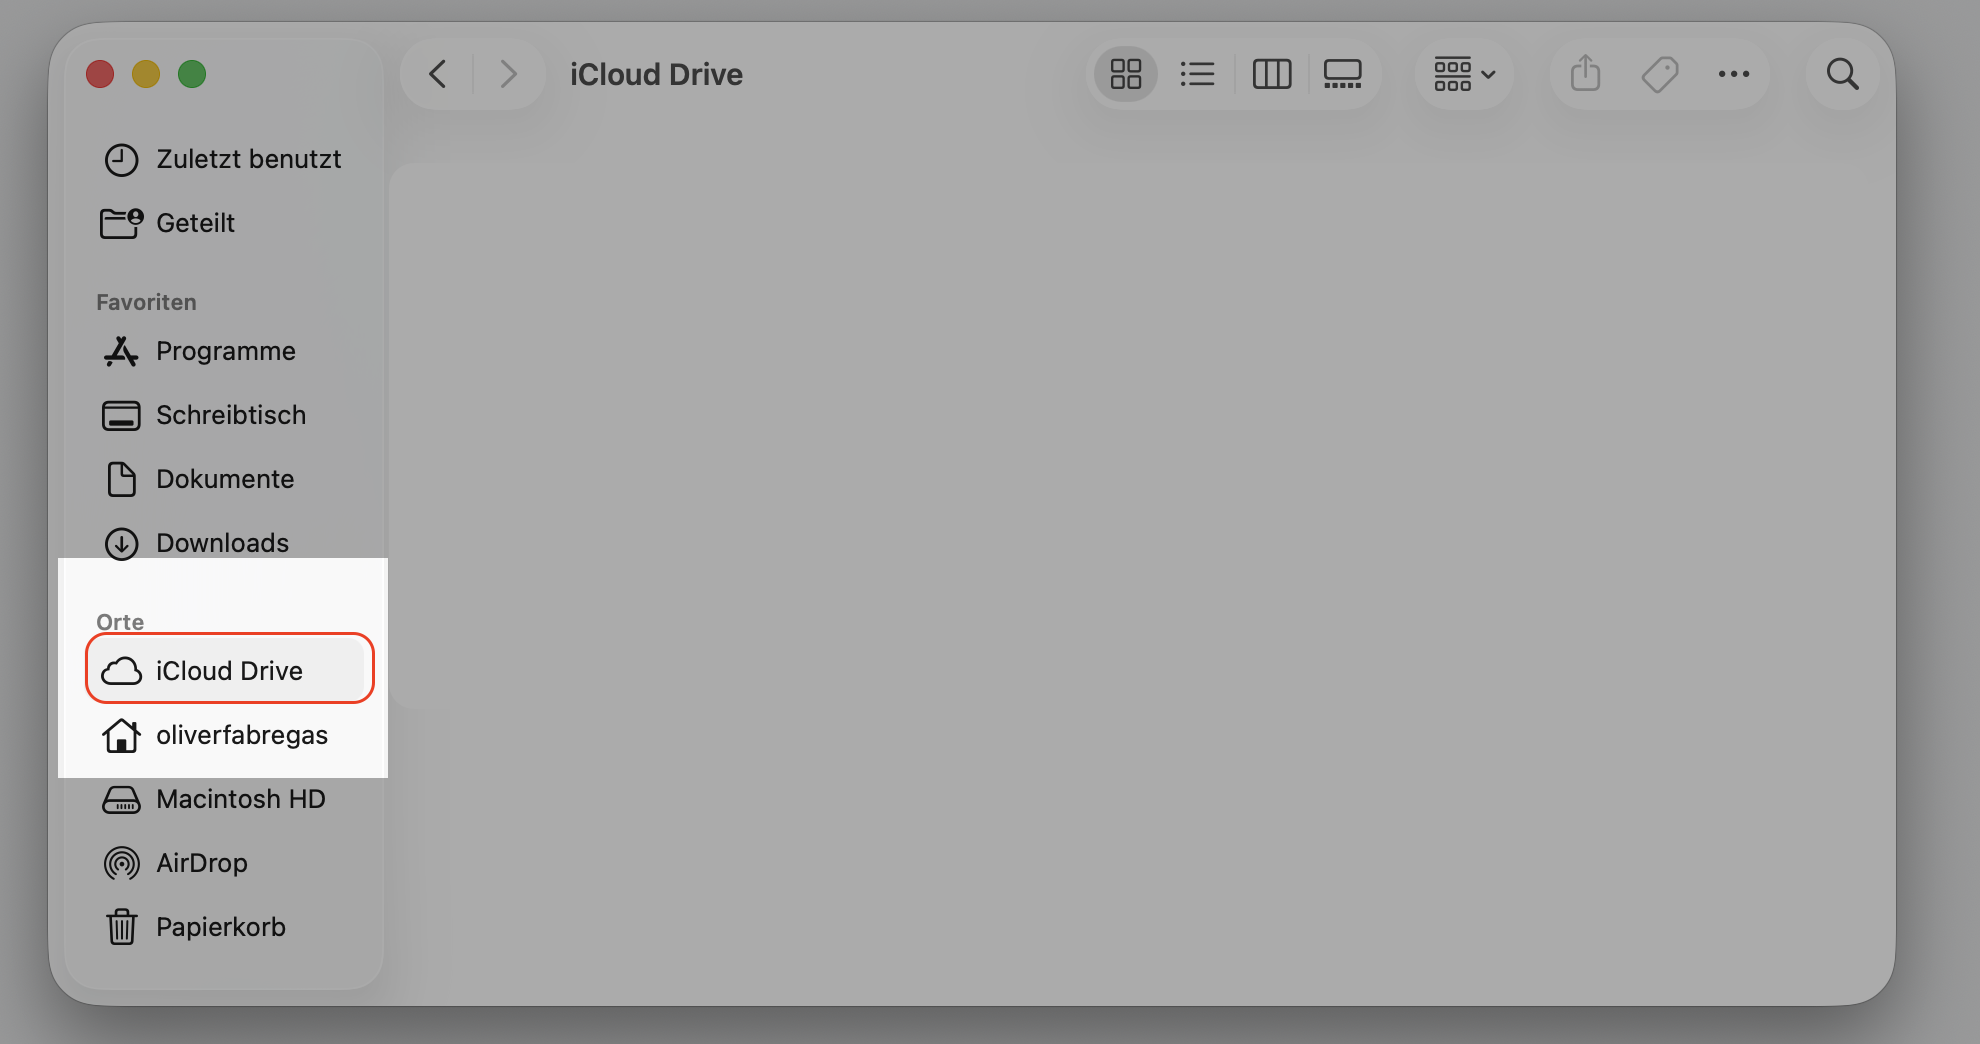Click the tag icon in toolbar
This screenshot has height=1044, width=1980.
pyautogui.click(x=1660, y=74)
